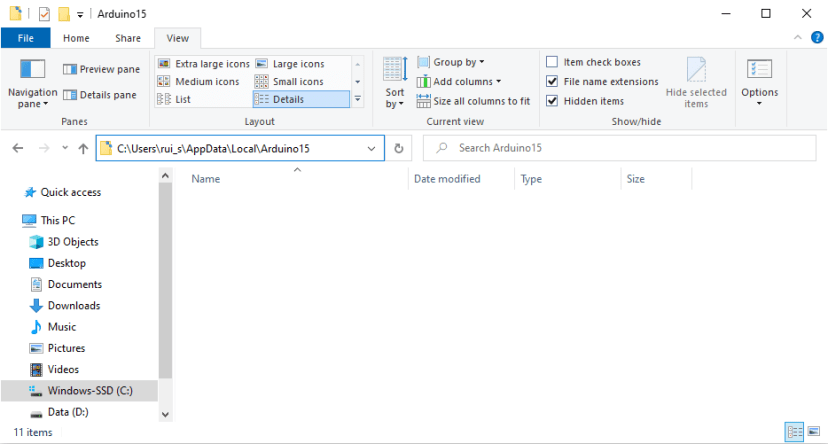
Task: Uncheck File name extensions
Action: point(552,82)
